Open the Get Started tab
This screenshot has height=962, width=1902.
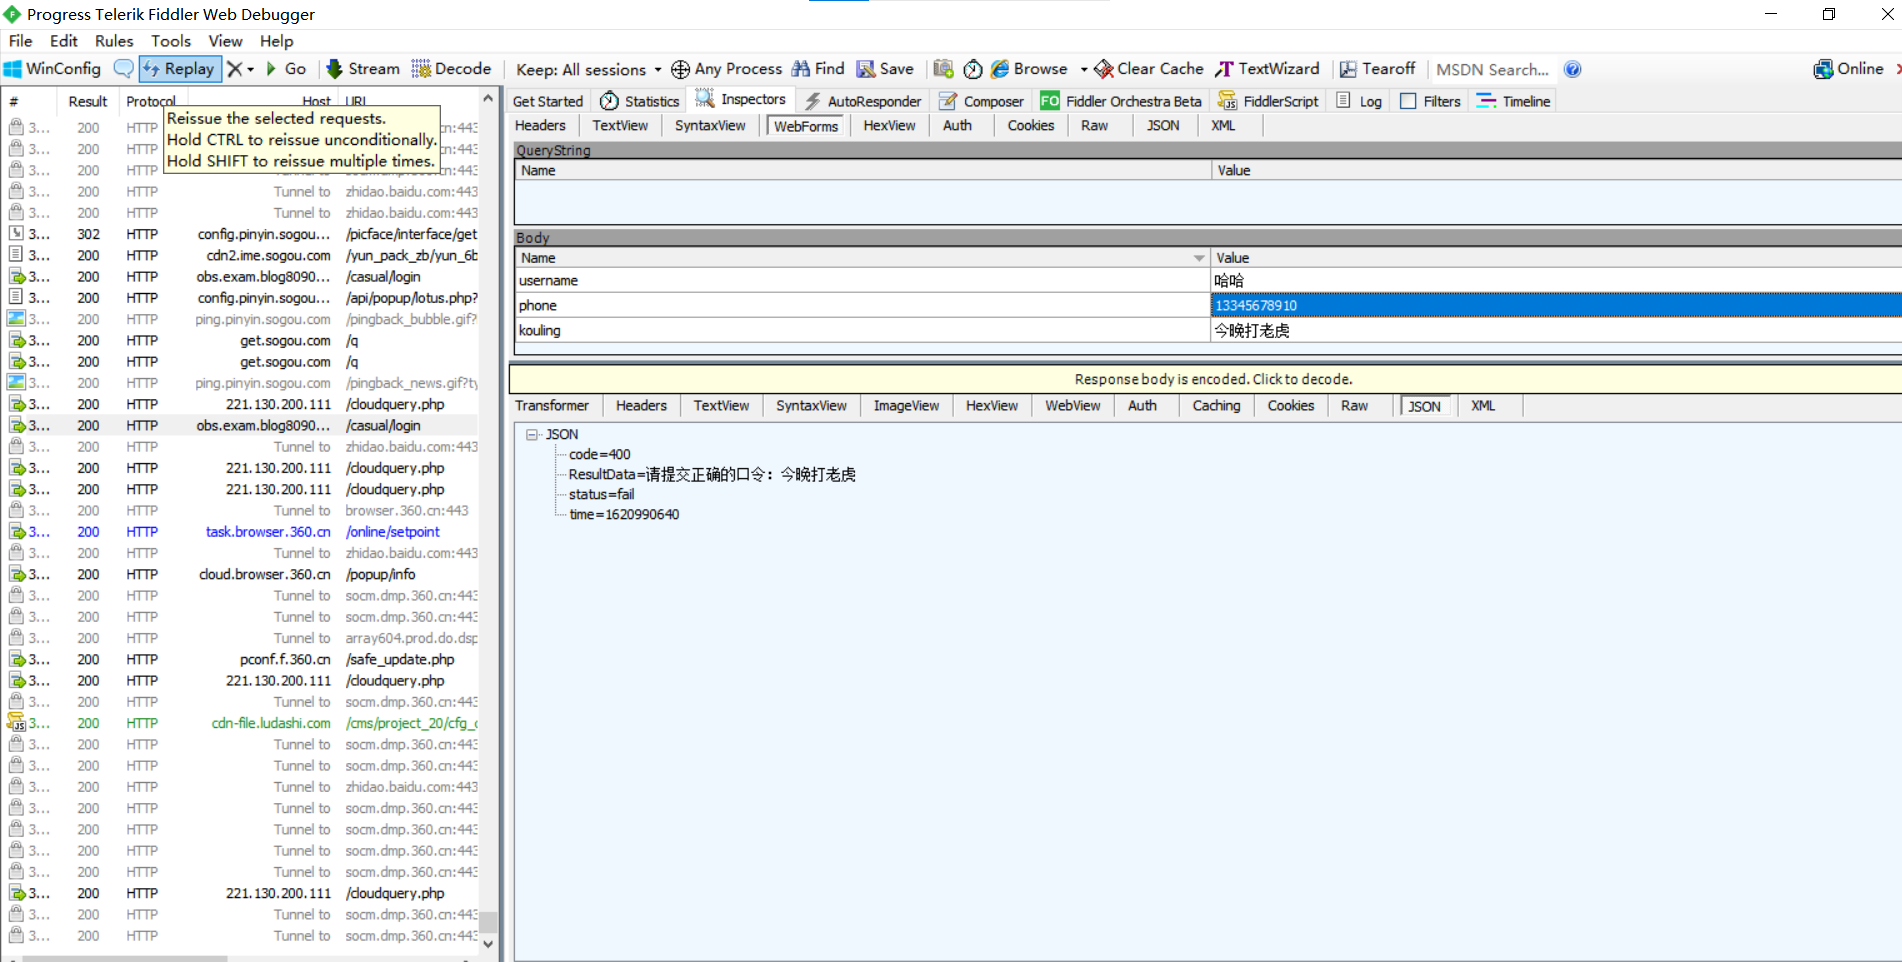[x=548, y=101]
